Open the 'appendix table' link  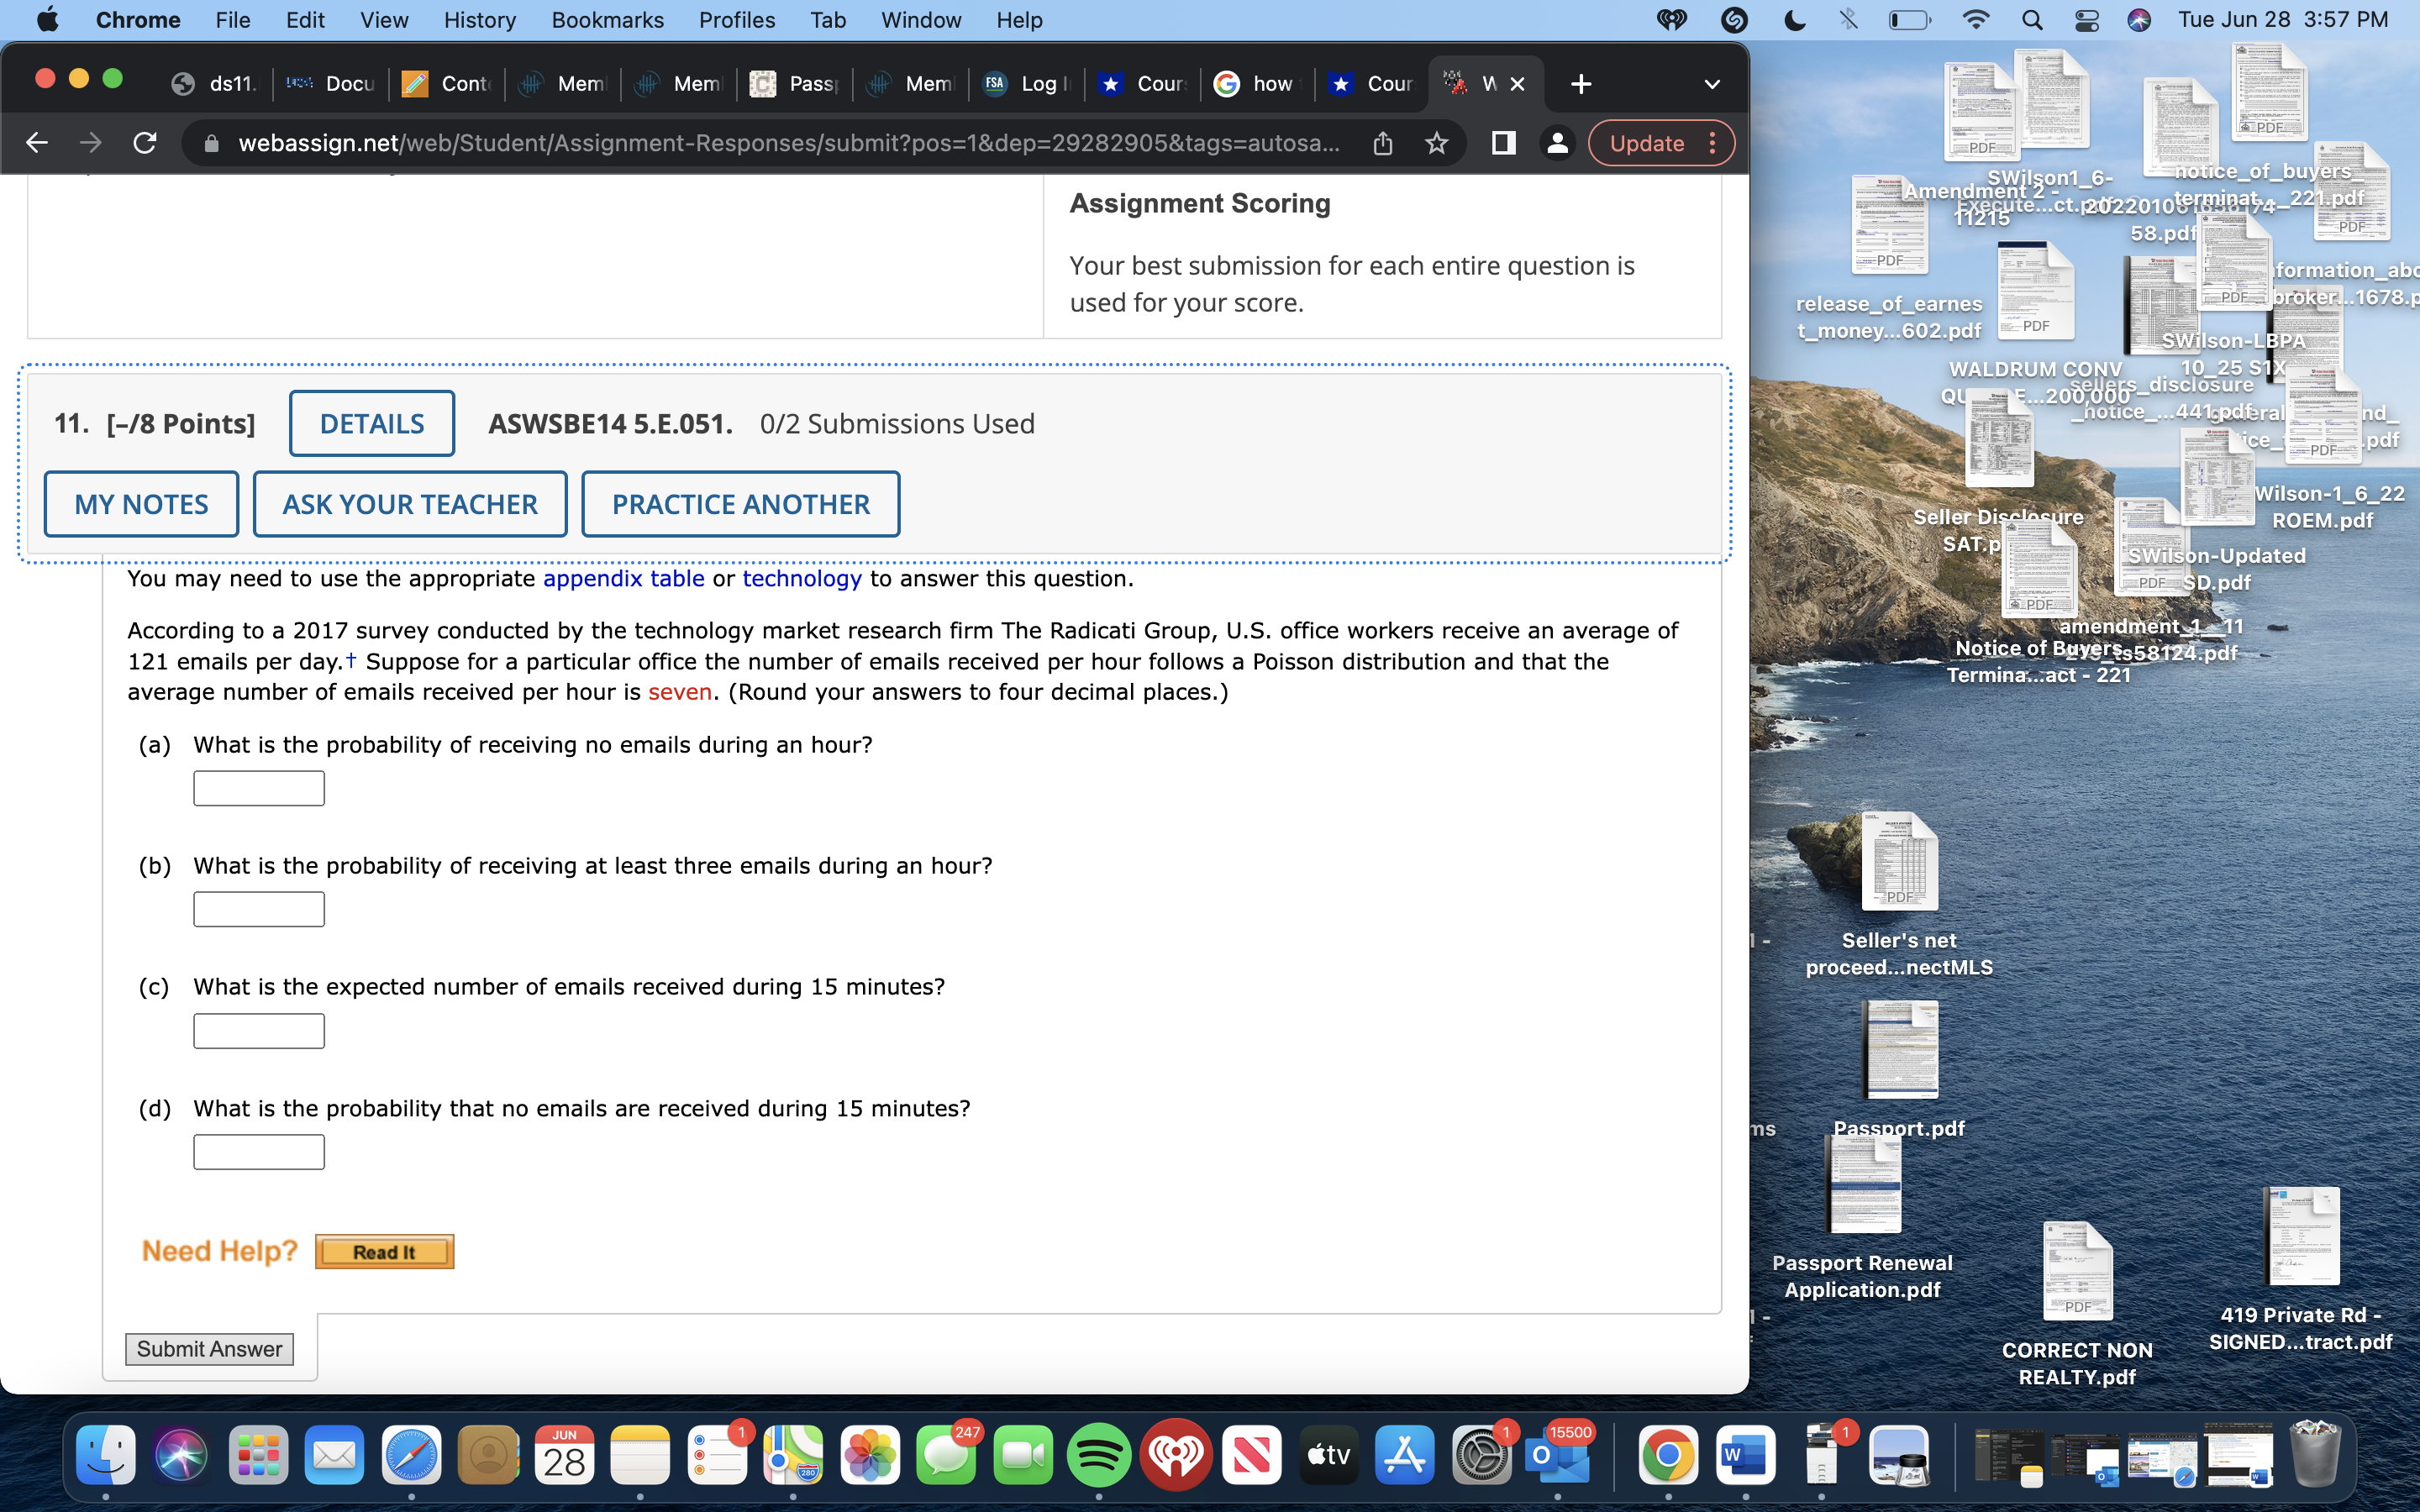coord(623,578)
